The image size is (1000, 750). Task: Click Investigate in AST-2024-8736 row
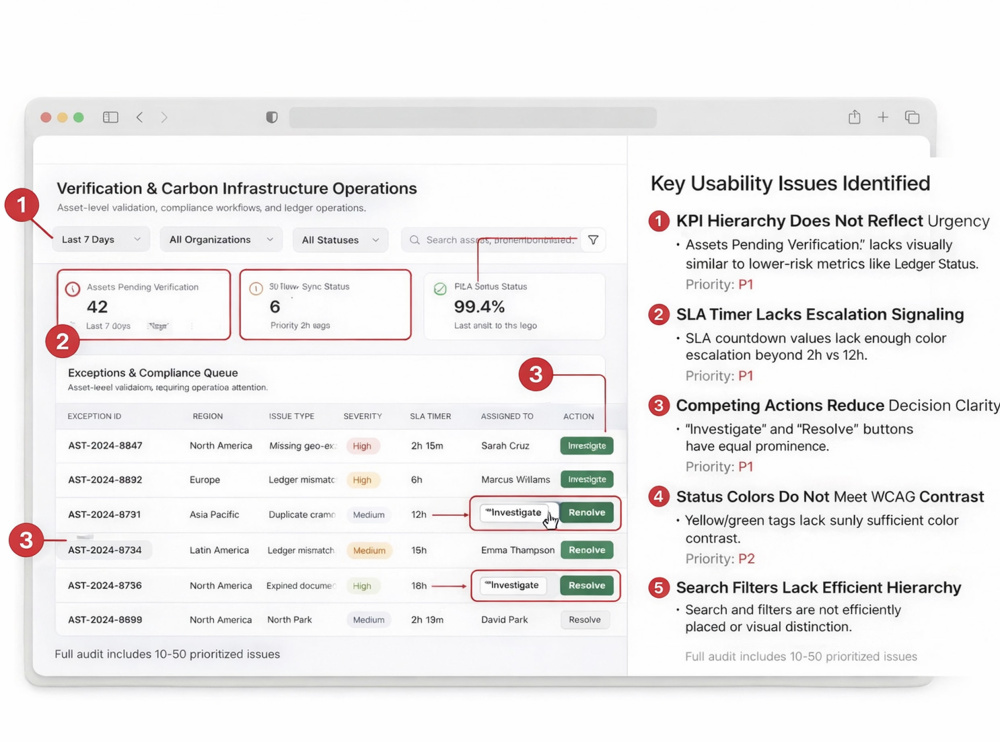pos(513,585)
